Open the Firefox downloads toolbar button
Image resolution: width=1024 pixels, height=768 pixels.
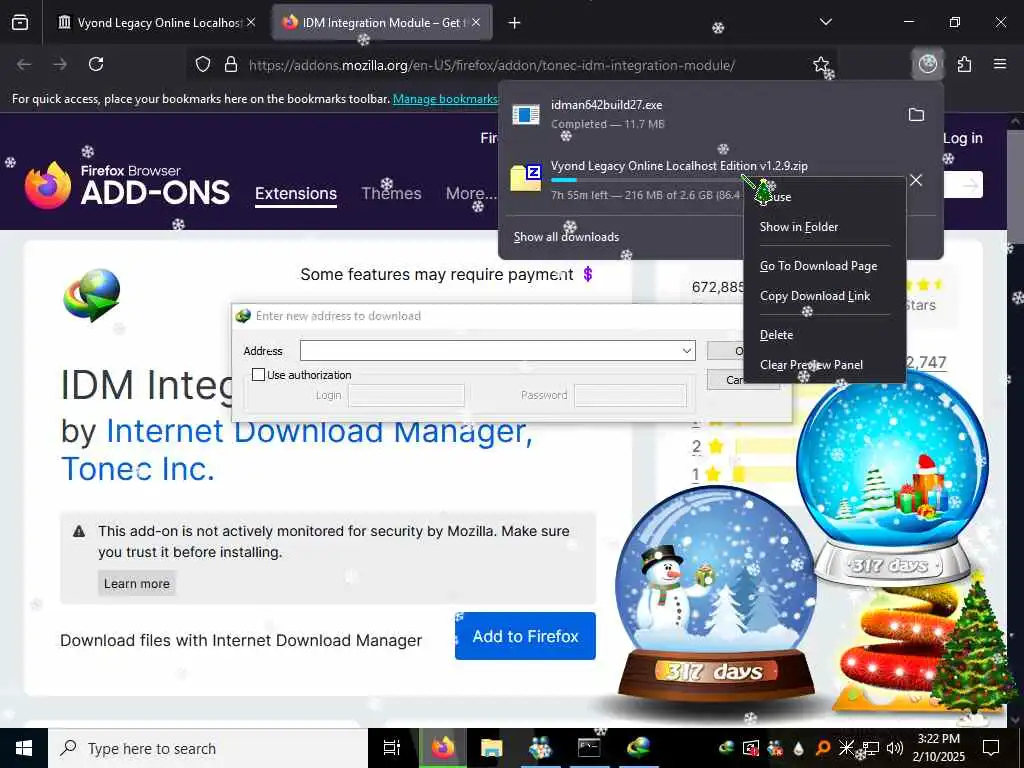(927, 64)
